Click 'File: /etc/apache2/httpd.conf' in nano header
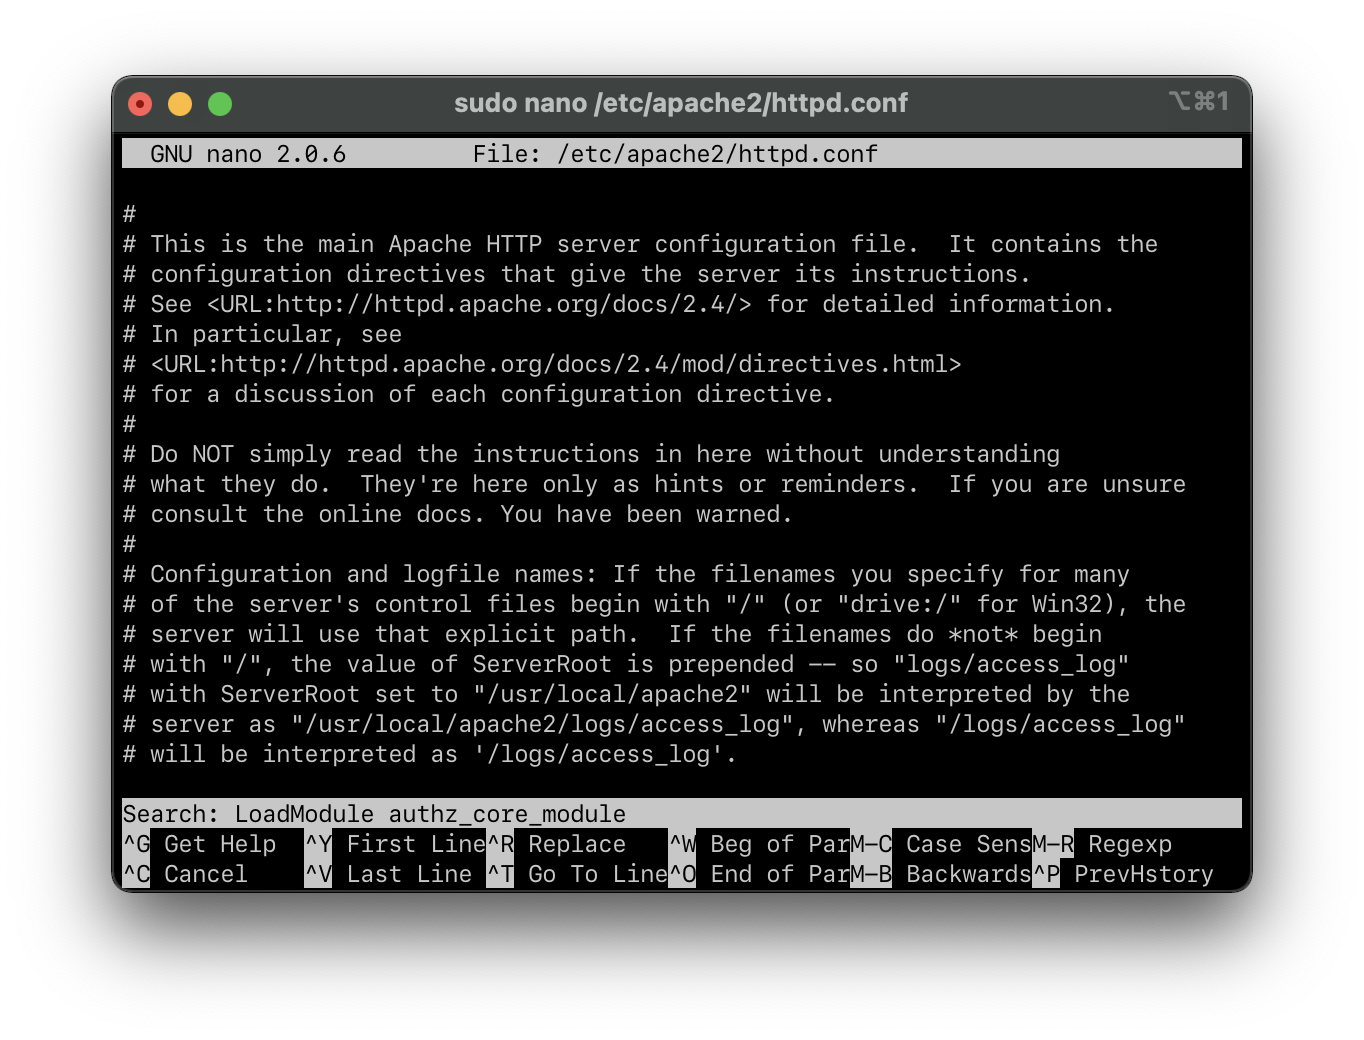 click(675, 154)
